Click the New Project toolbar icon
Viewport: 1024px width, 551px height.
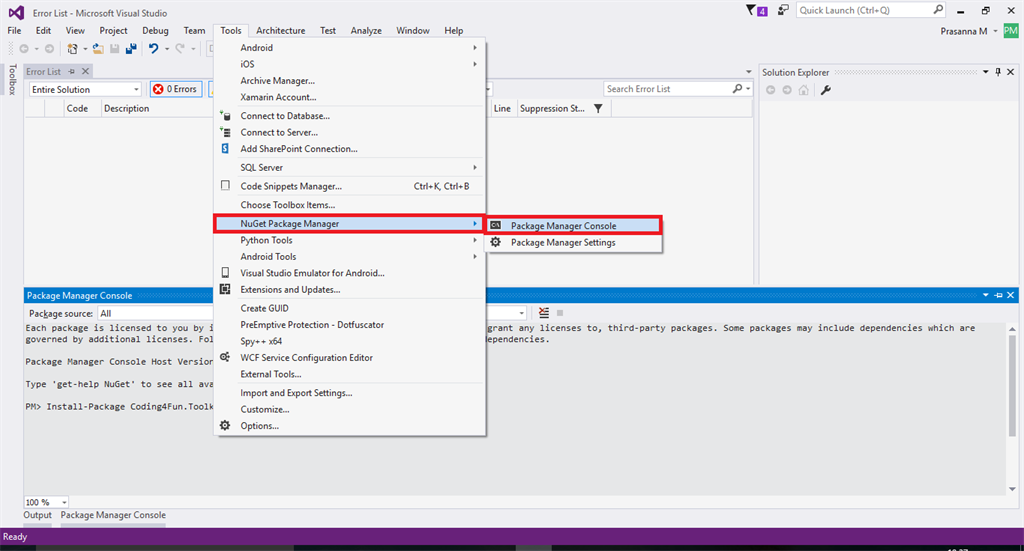(x=72, y=48)
